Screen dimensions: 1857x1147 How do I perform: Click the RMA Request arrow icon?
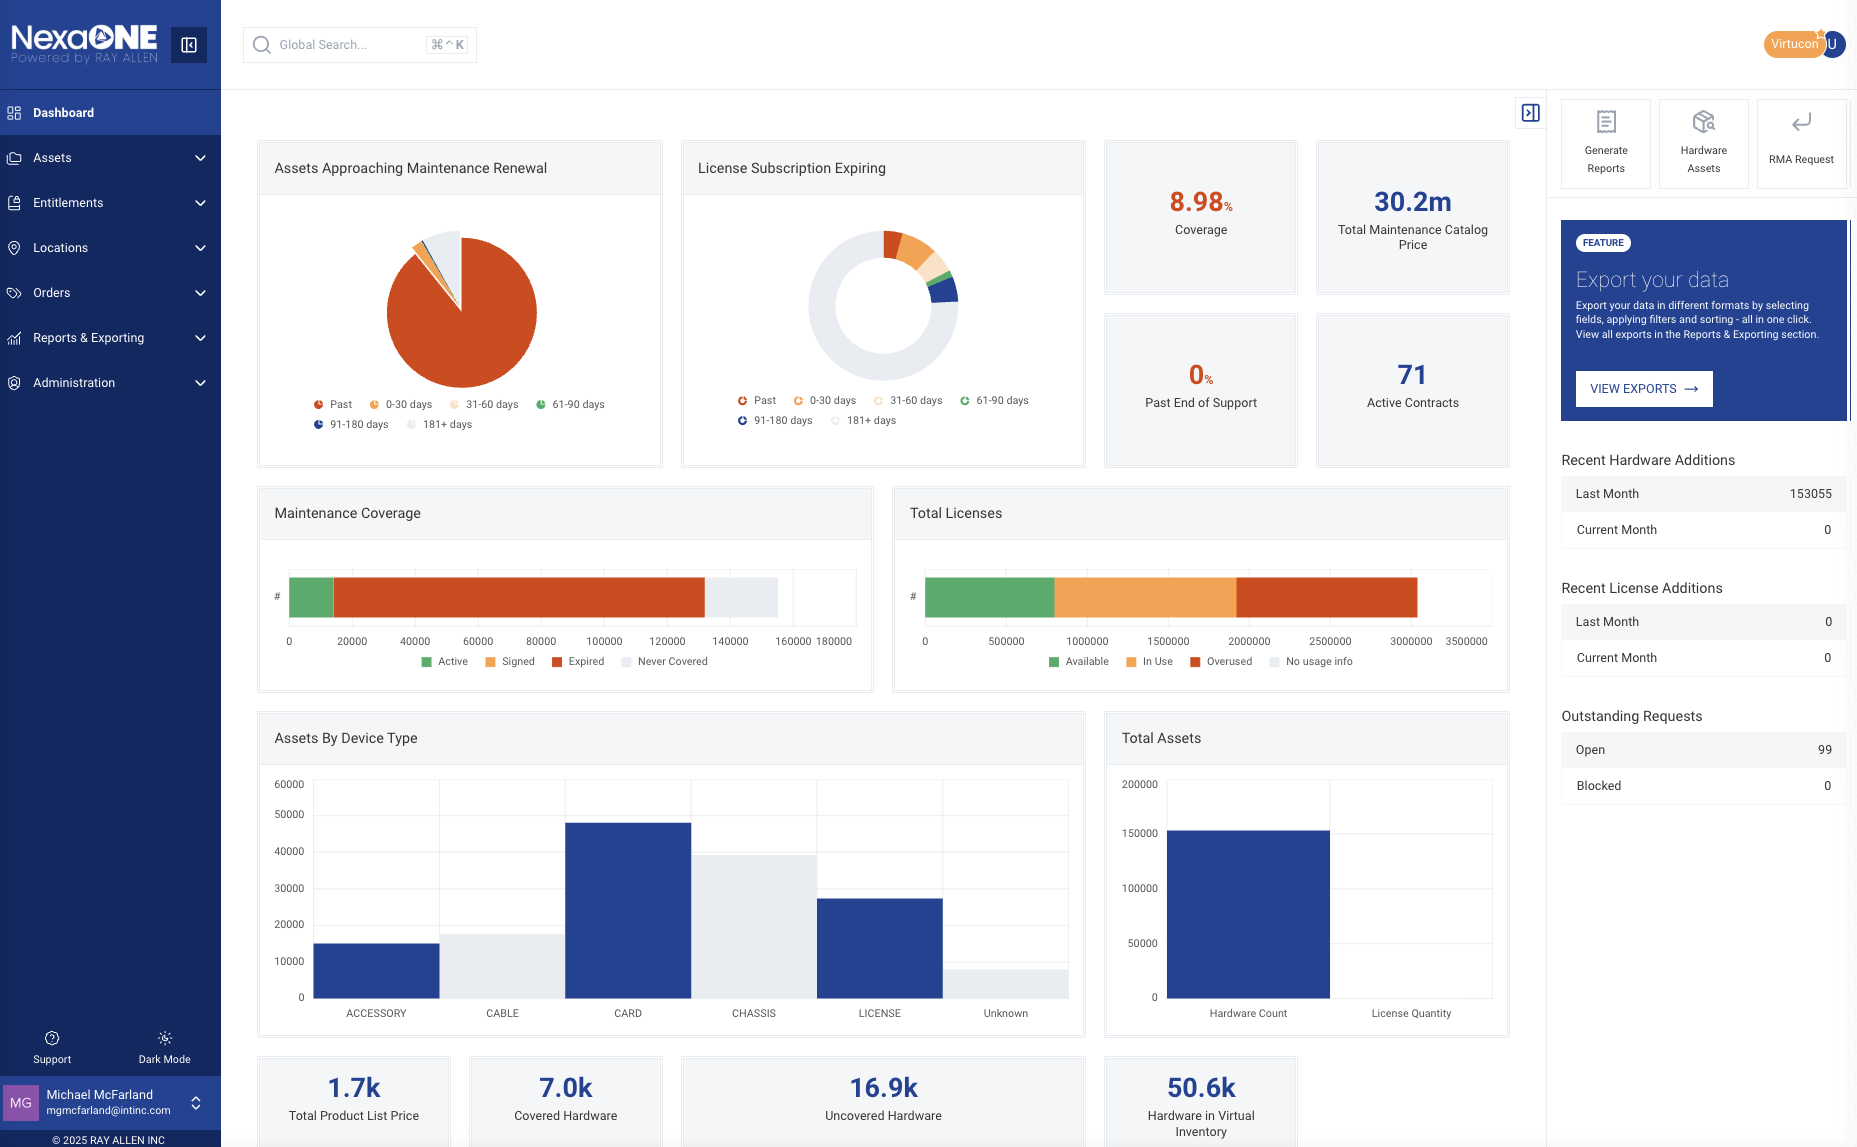tap(1800, 123)
